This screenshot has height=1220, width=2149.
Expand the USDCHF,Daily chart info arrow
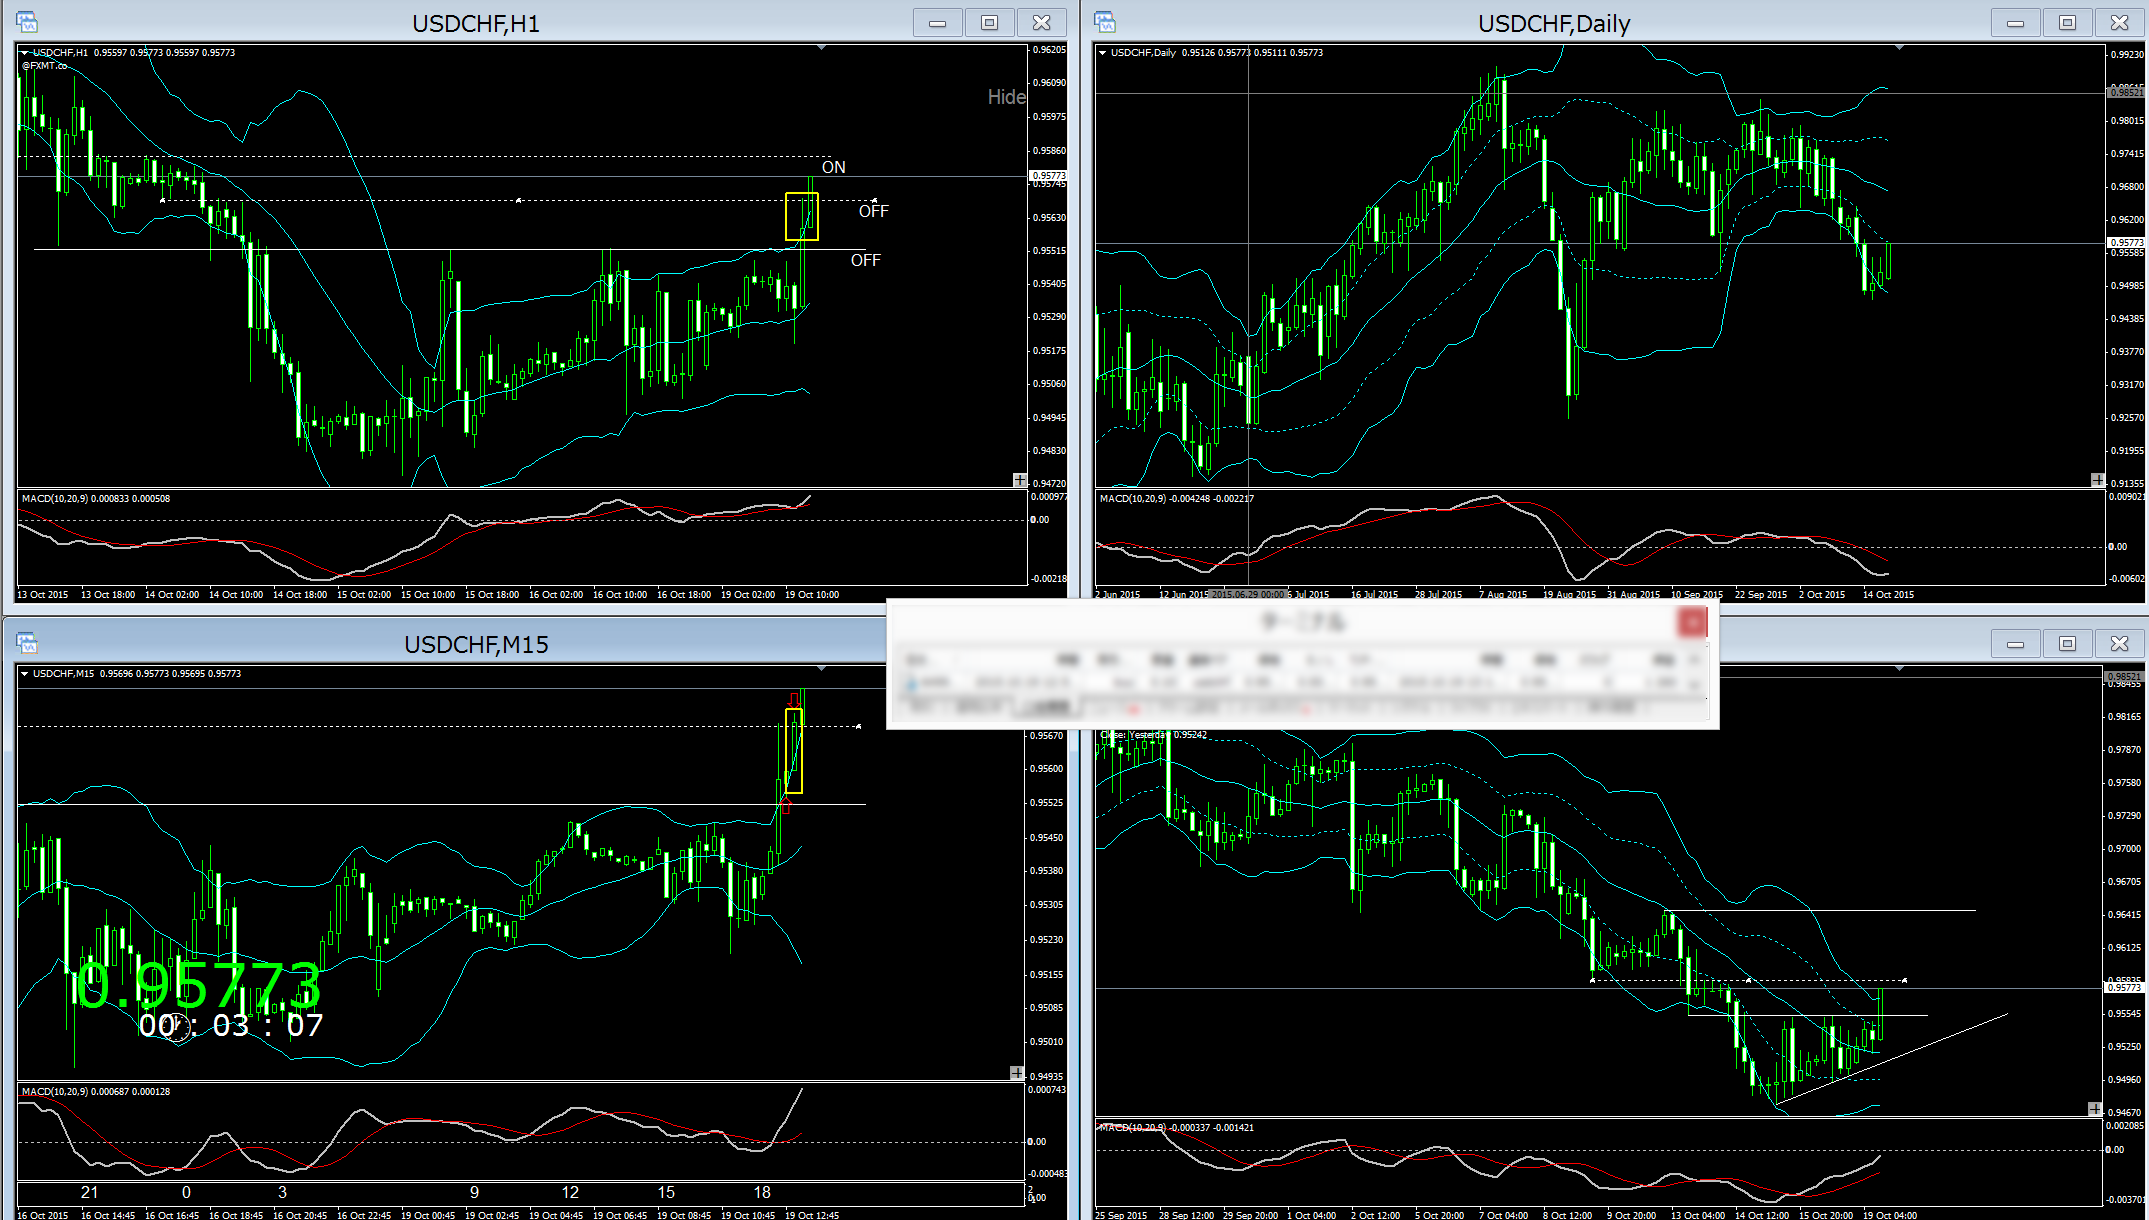pyautogui.click(x=1102, y=52)
